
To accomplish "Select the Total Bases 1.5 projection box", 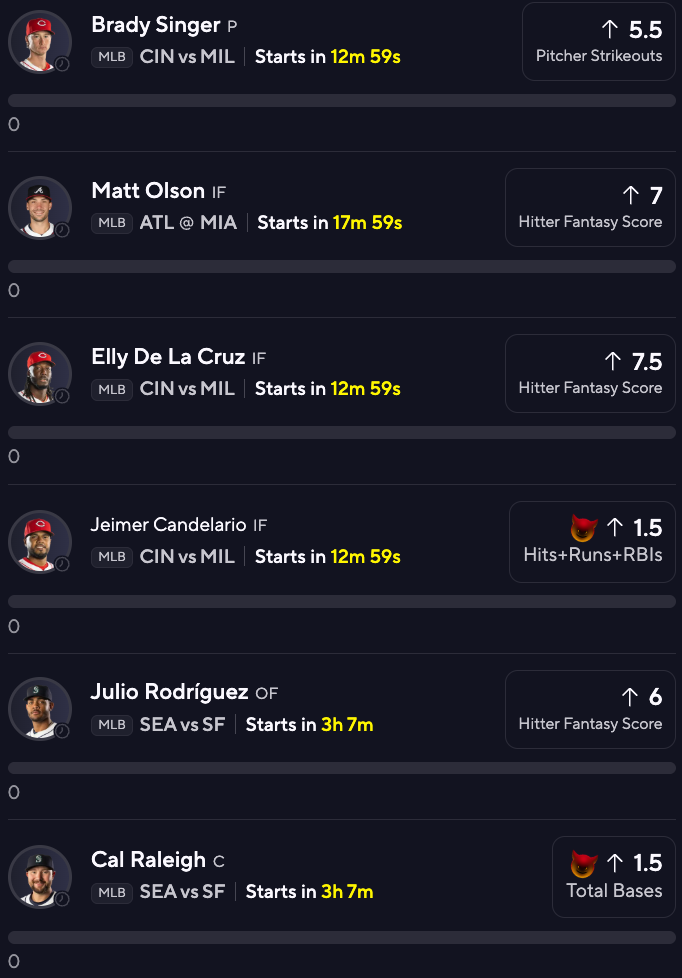I will pos(614,877).
